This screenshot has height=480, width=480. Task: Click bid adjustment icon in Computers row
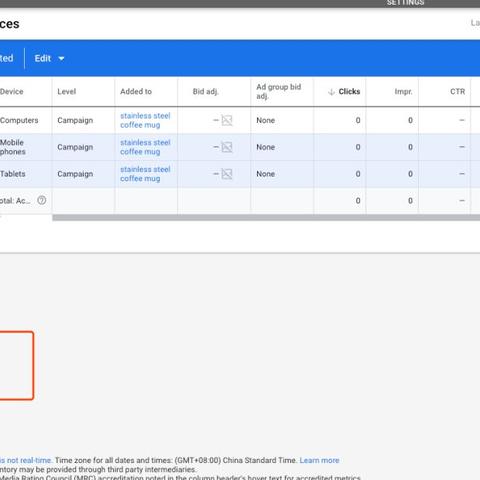(x=227, y=120)
